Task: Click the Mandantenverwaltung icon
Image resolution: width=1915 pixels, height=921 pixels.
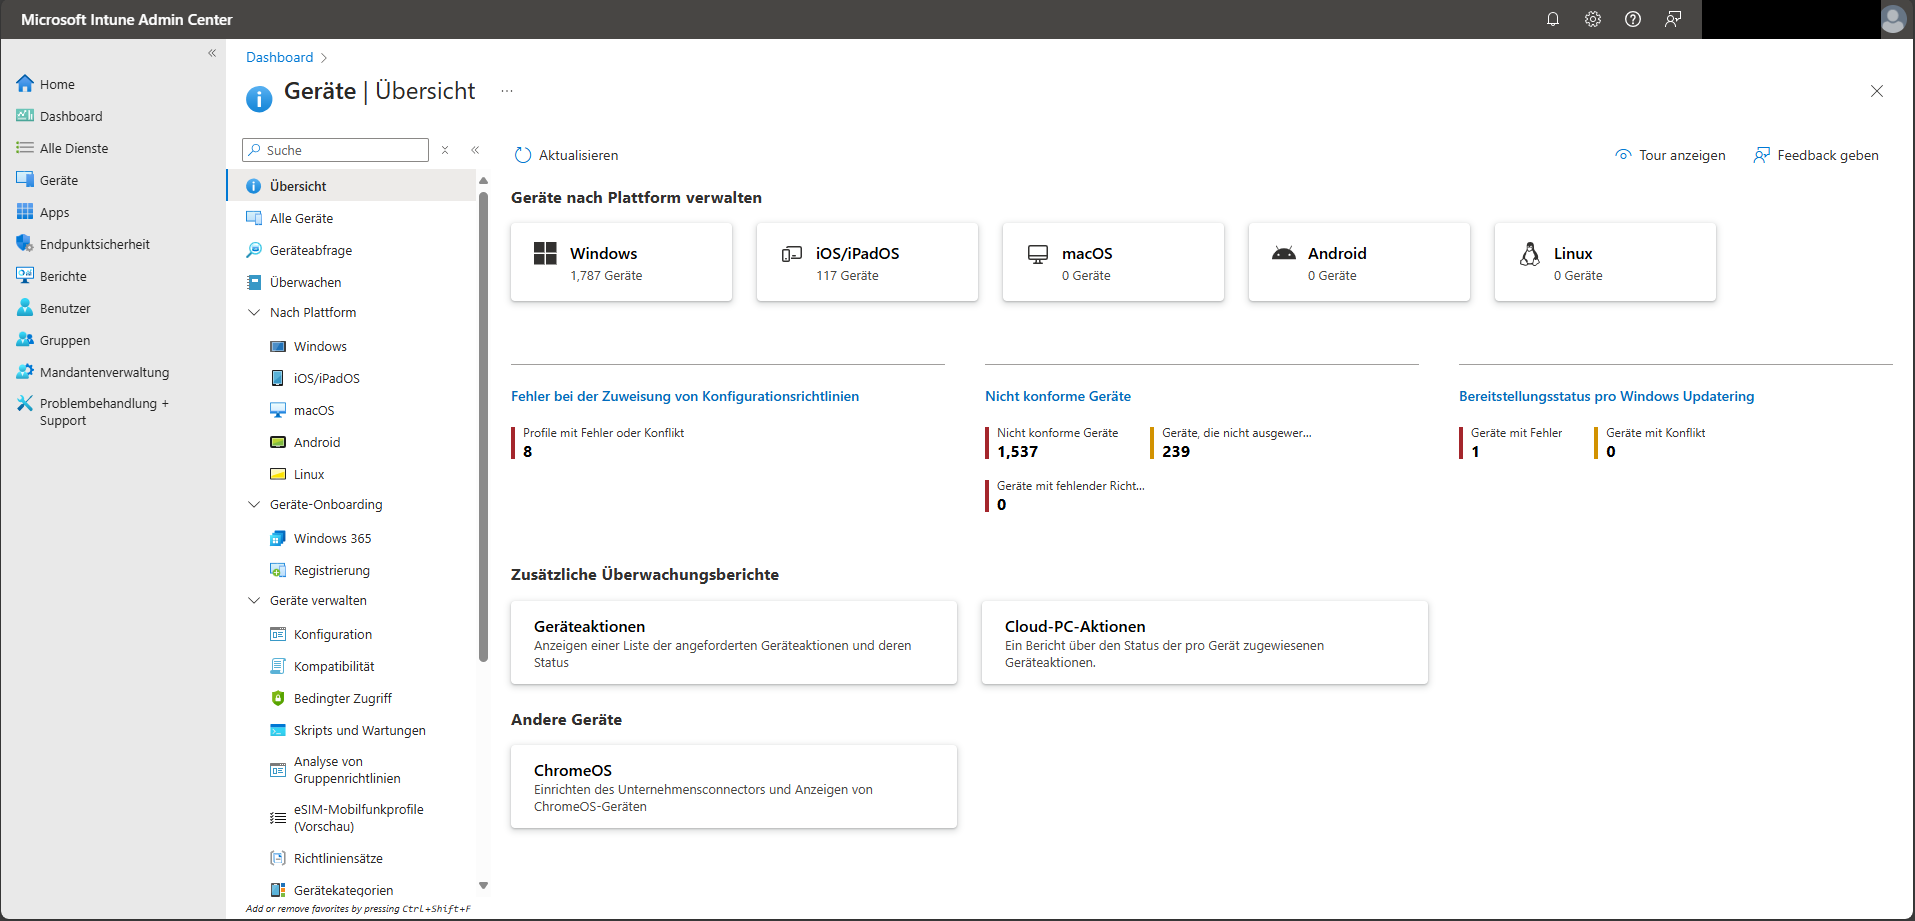Action: 25,371
